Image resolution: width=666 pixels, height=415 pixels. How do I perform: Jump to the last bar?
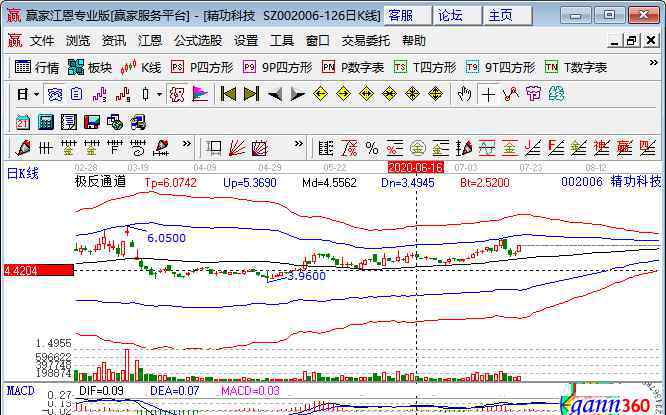pyautogui.click(x=251, y=94)
